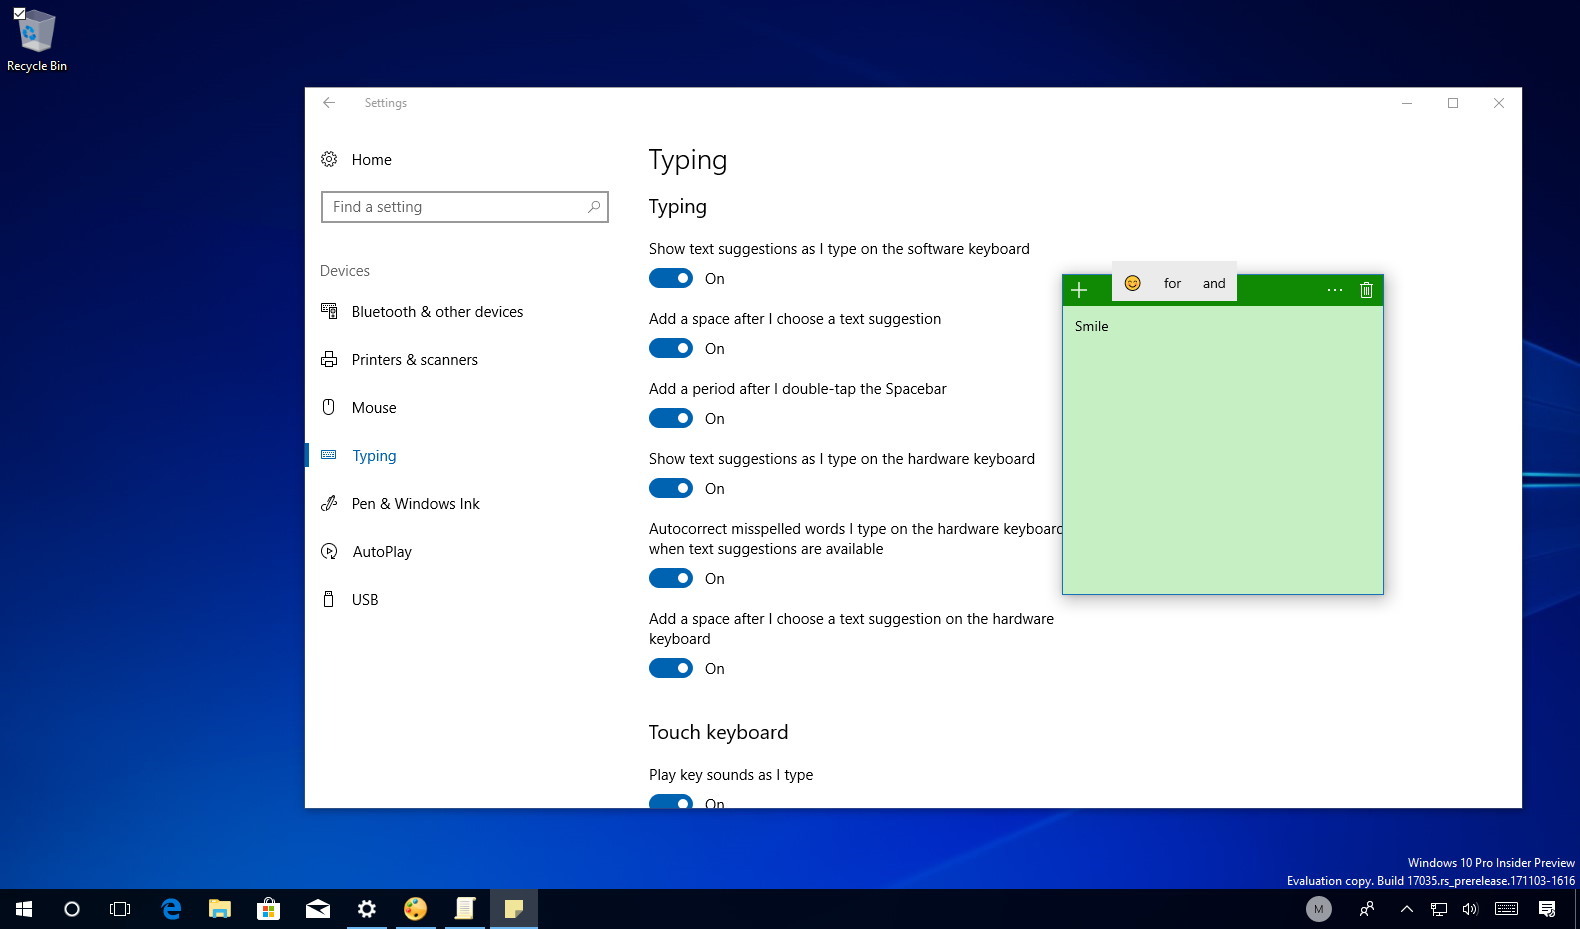Open Task View on taskbar
This screenshot has width=1580, height=929.
click(x=120, y=909)
